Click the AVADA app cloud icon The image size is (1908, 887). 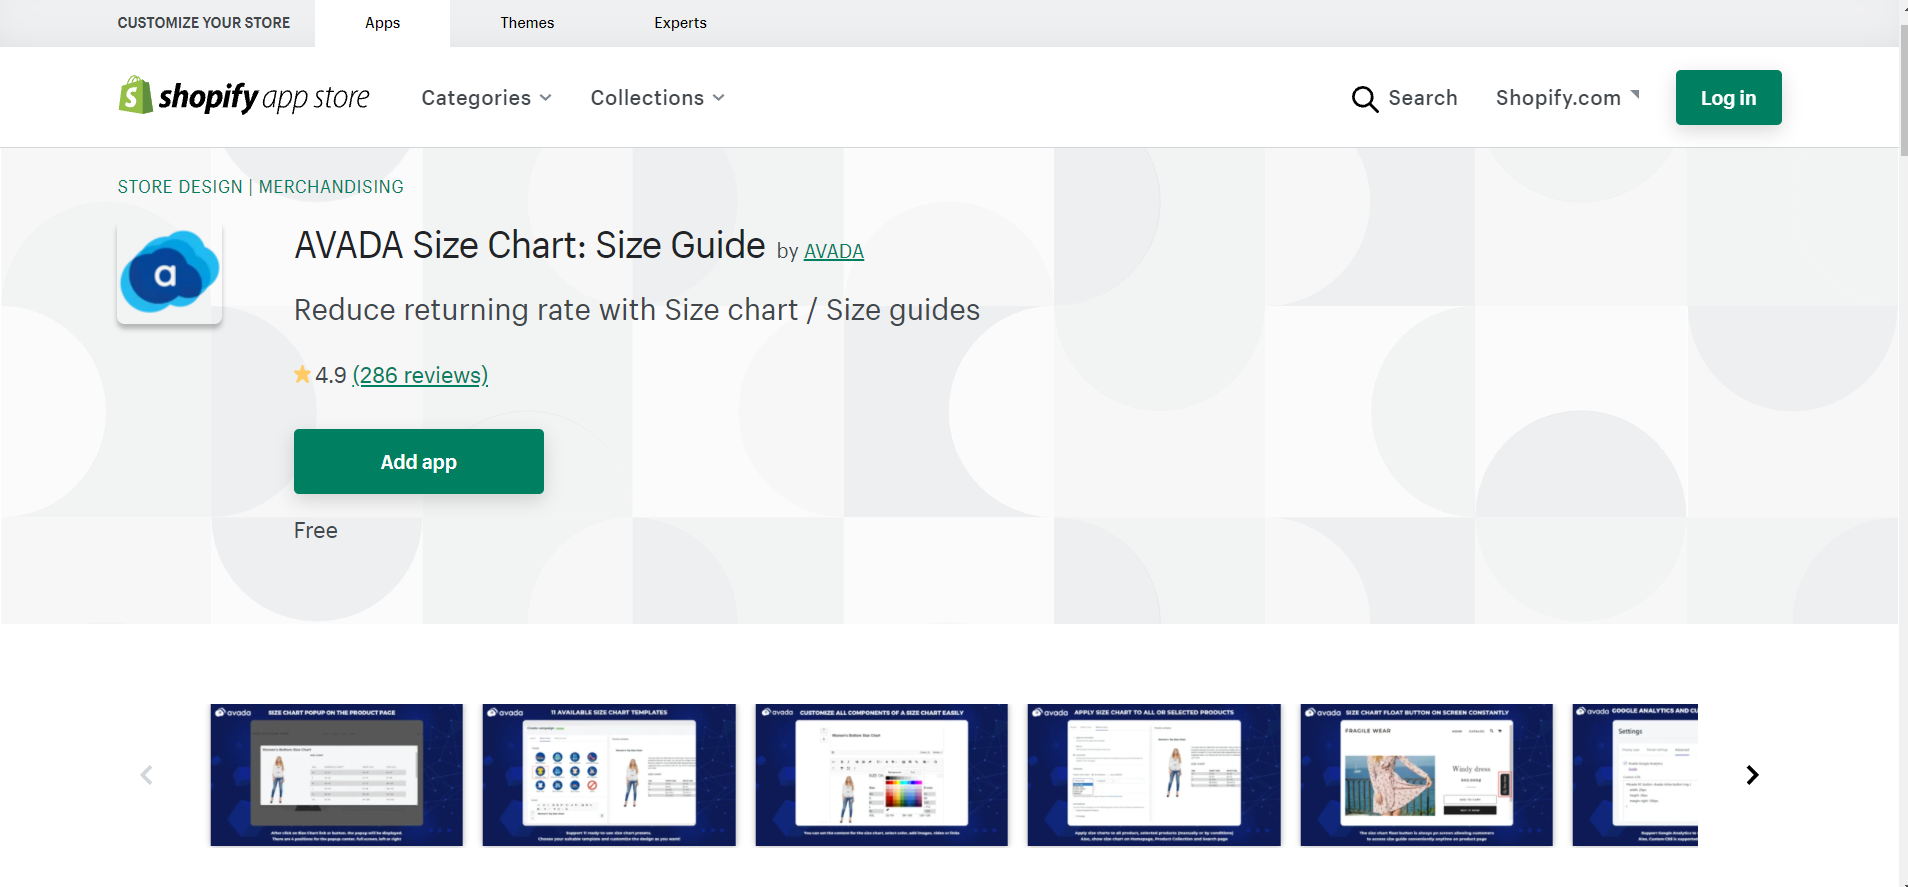(169, 273)
